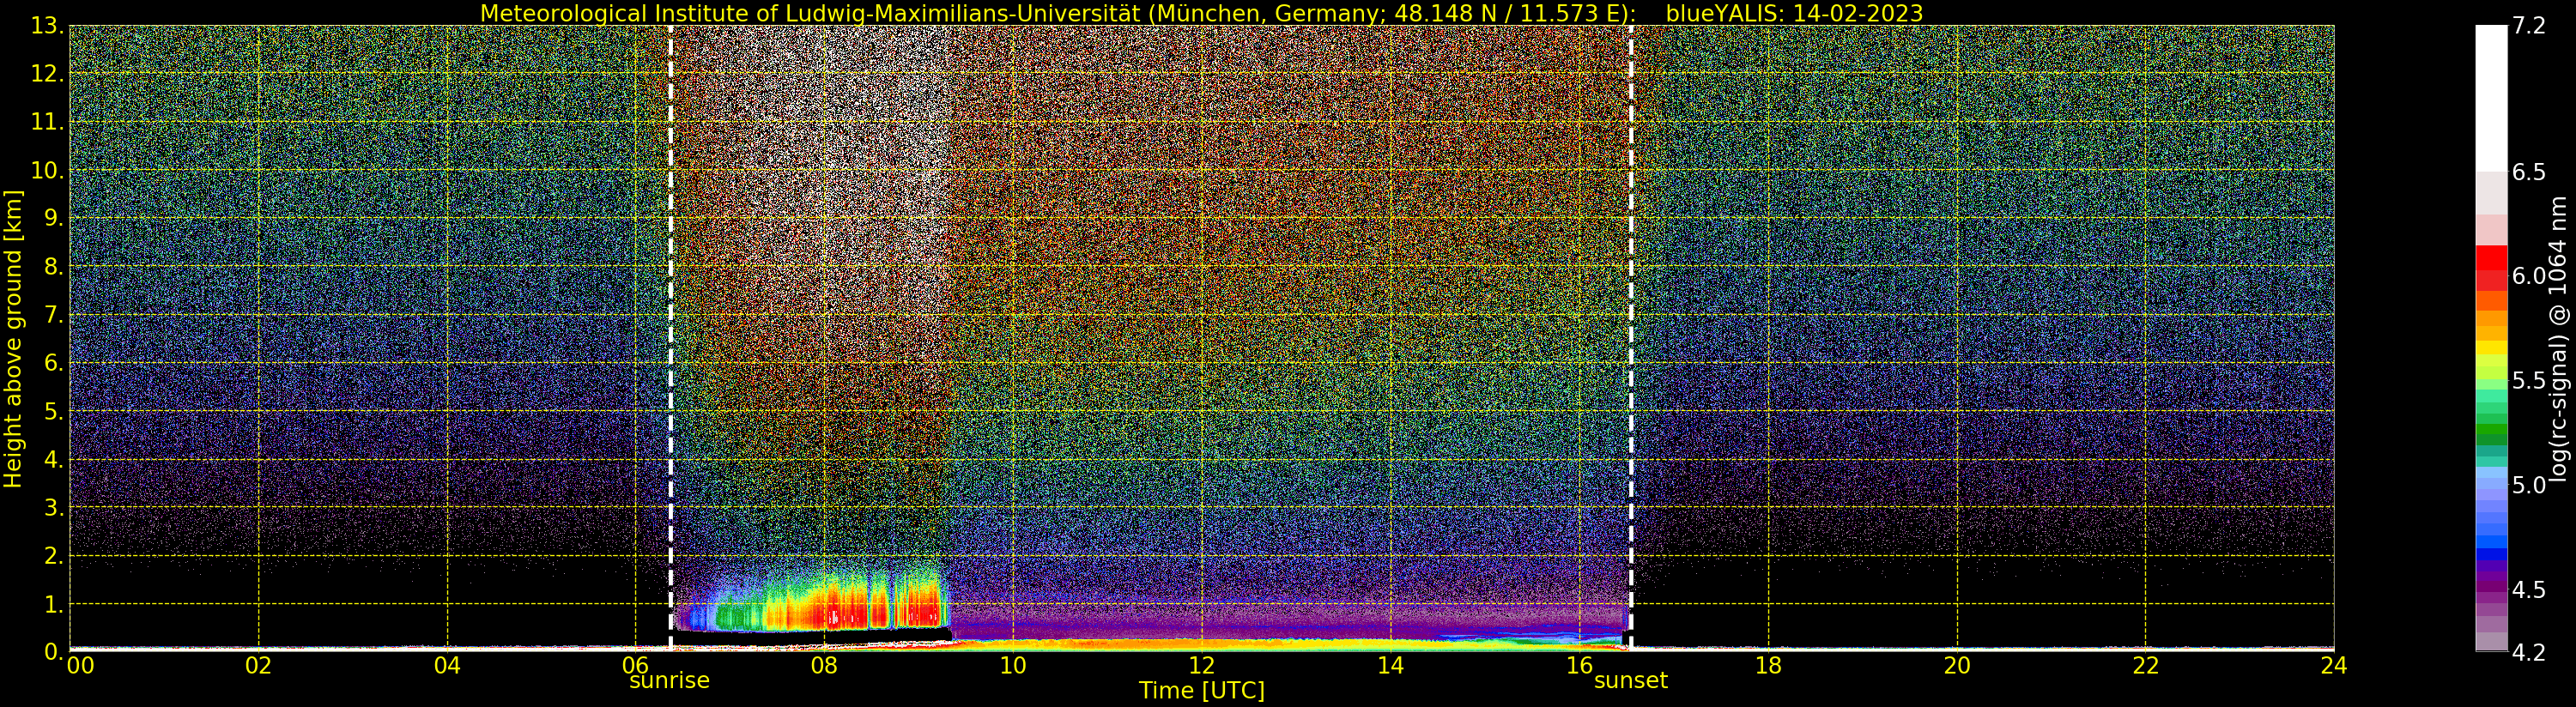Screen dimensions: 2576x707
Task: Click the 'Height above ground [km]' axis label
Action: tap(12, 339)
